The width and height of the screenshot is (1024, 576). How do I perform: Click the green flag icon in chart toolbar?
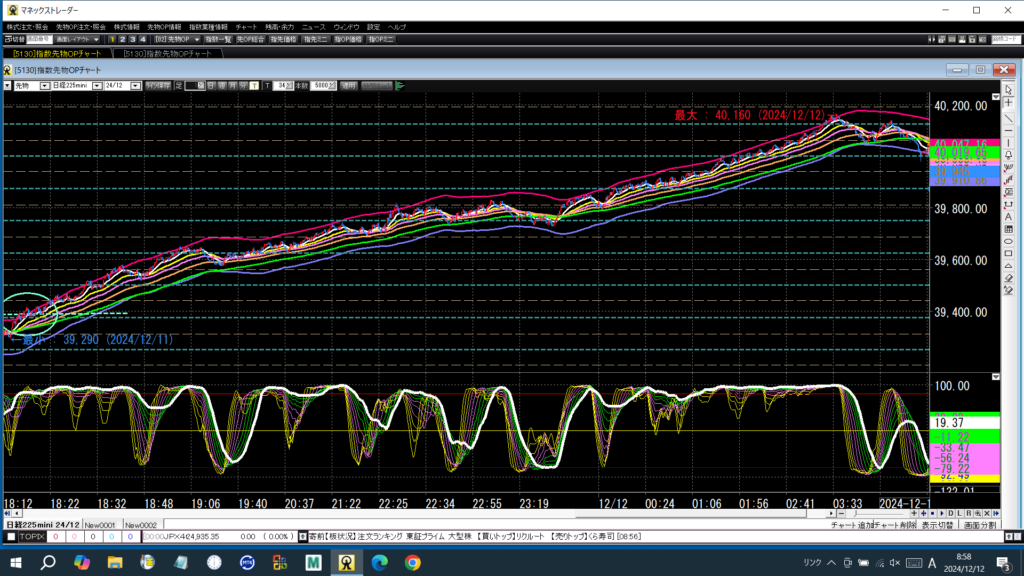[x=400, y=86]
